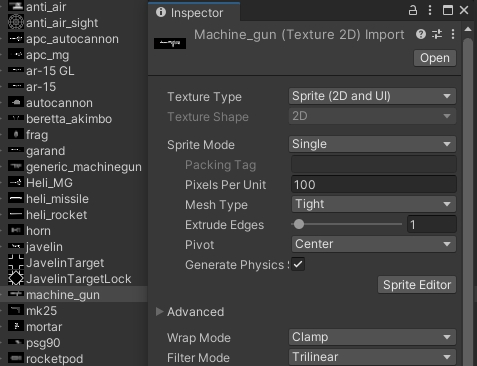The image size is (477, 366).
Task: Click the autocannon sprite icon
Action: (x=16, y=102)
